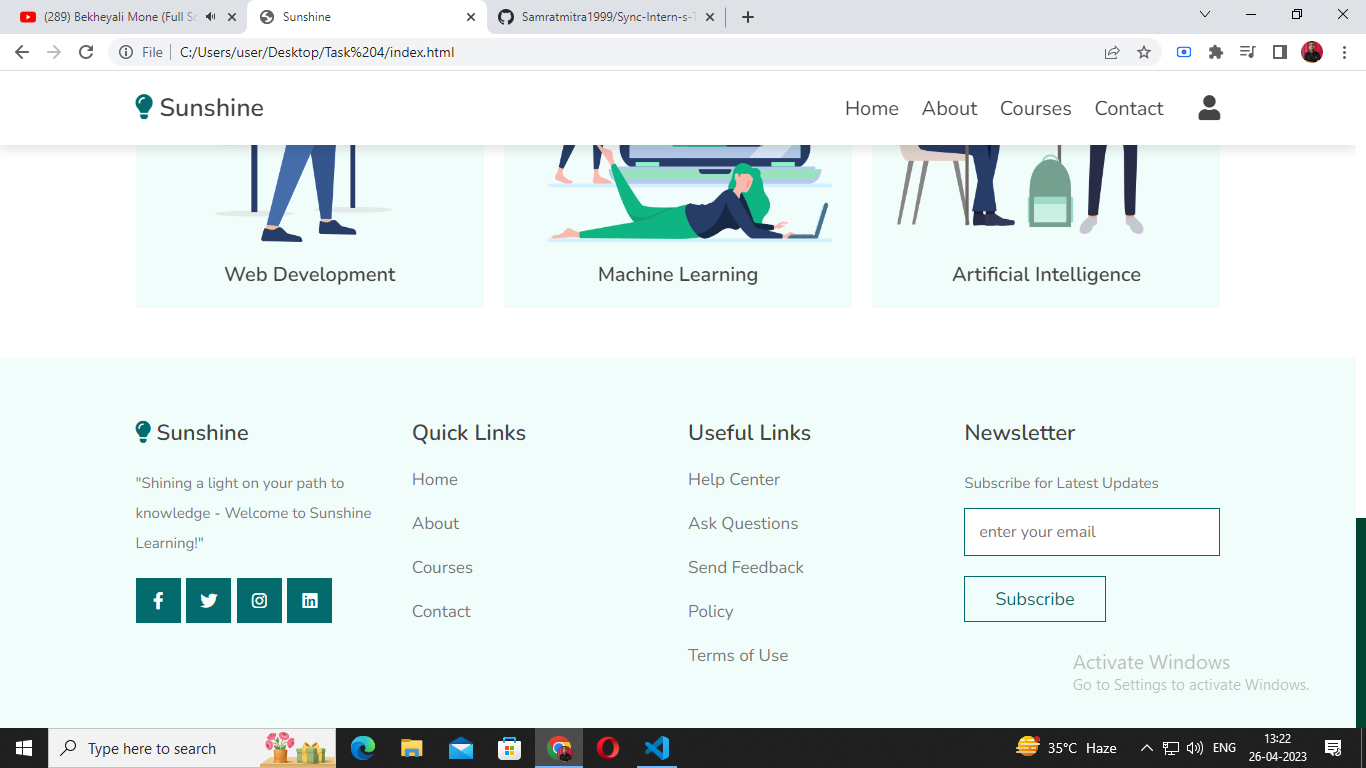The image size is (1366, 768).
Task: Open the Web Development course card
Action: [310, 226]
